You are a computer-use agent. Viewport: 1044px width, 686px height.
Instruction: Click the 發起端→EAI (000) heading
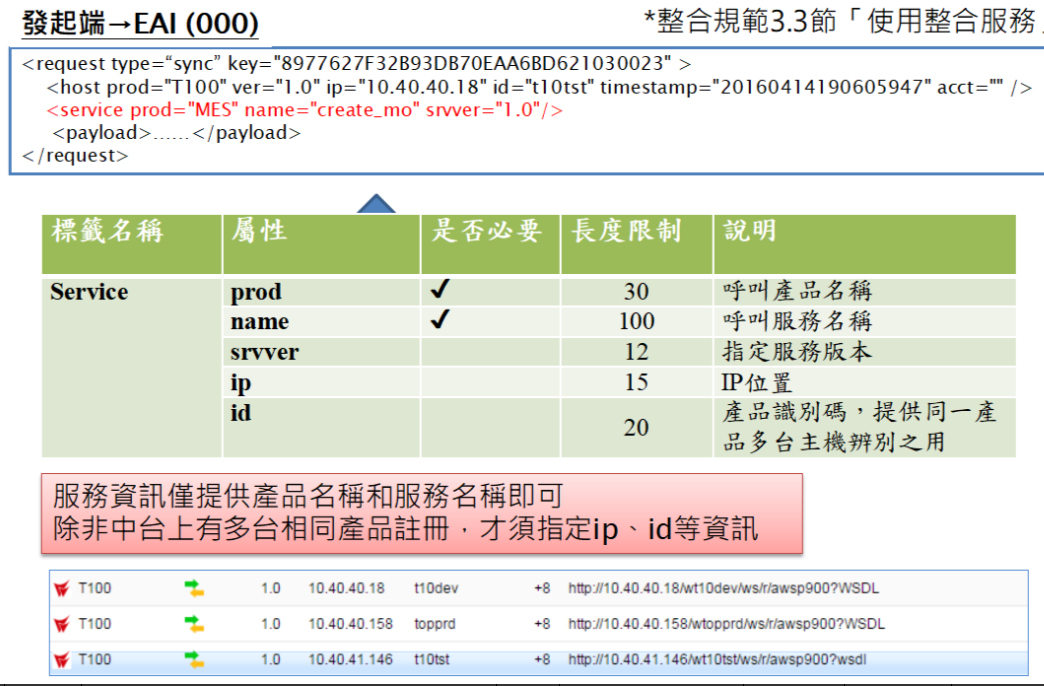pyautogui.click(x=140, y=22)
